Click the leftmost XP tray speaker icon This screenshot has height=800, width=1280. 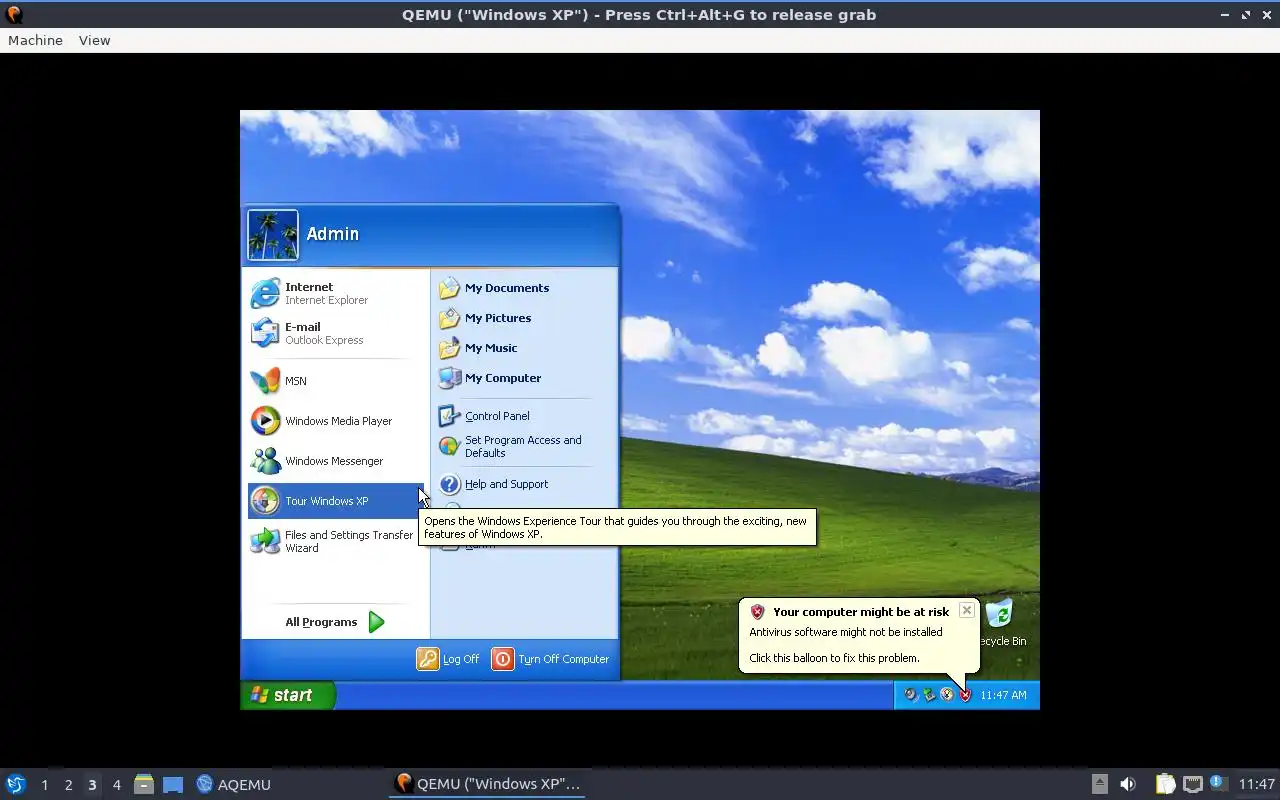tap(911, 695)
